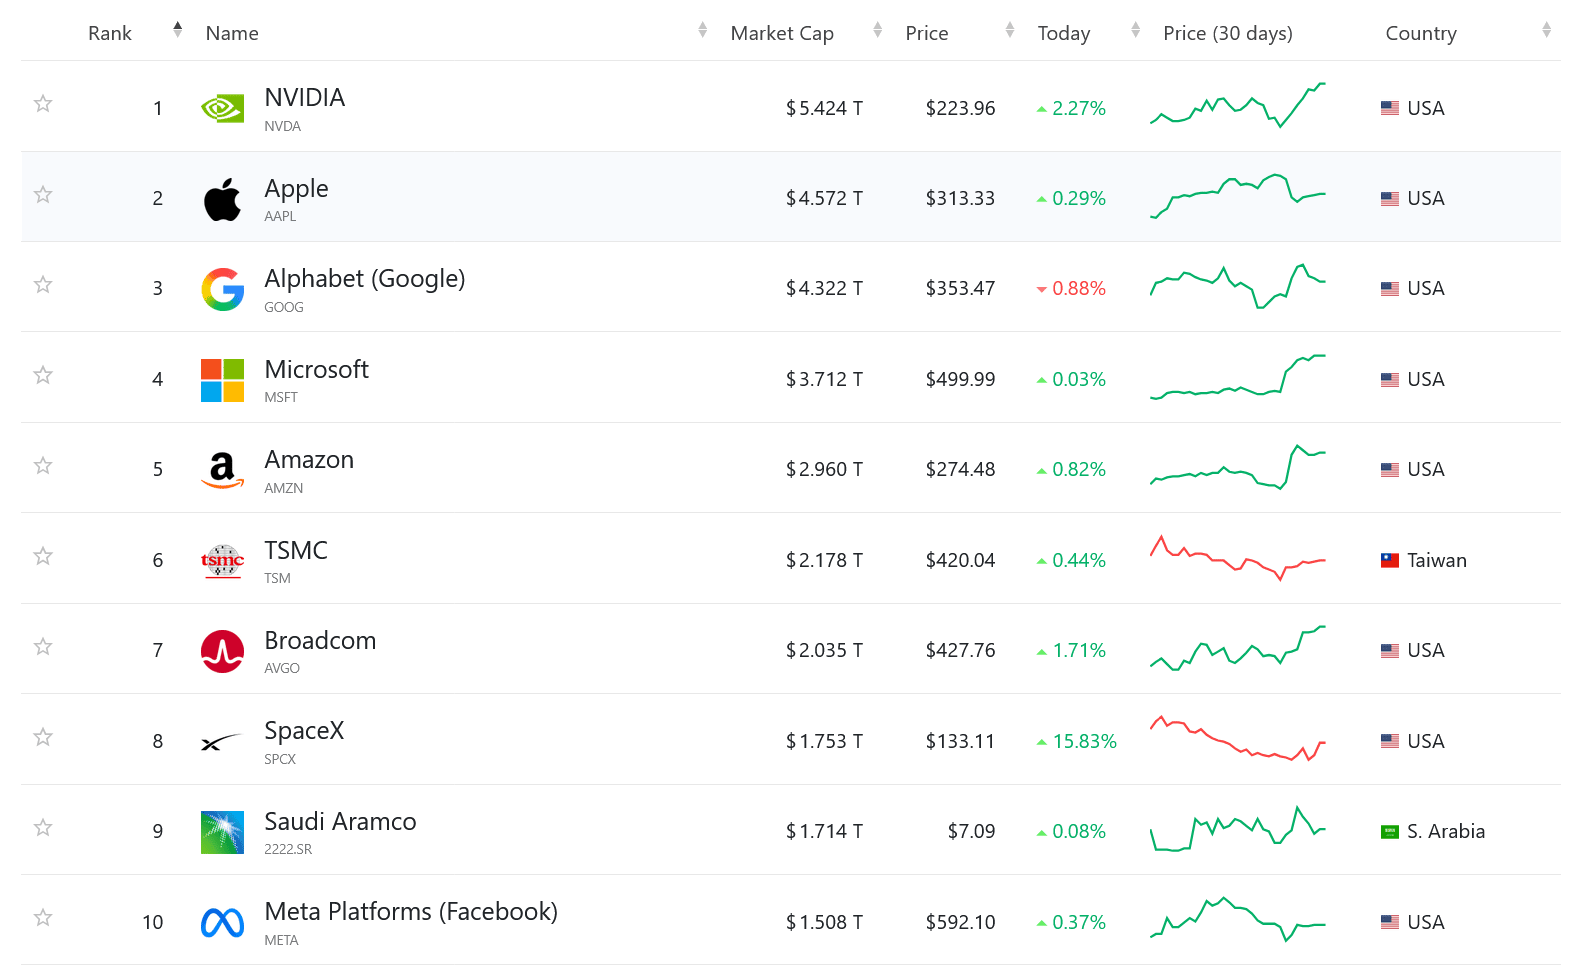Screen dimensions: 1578x969
Task: Sort by Today column arrows
Action: [1135, 30]
